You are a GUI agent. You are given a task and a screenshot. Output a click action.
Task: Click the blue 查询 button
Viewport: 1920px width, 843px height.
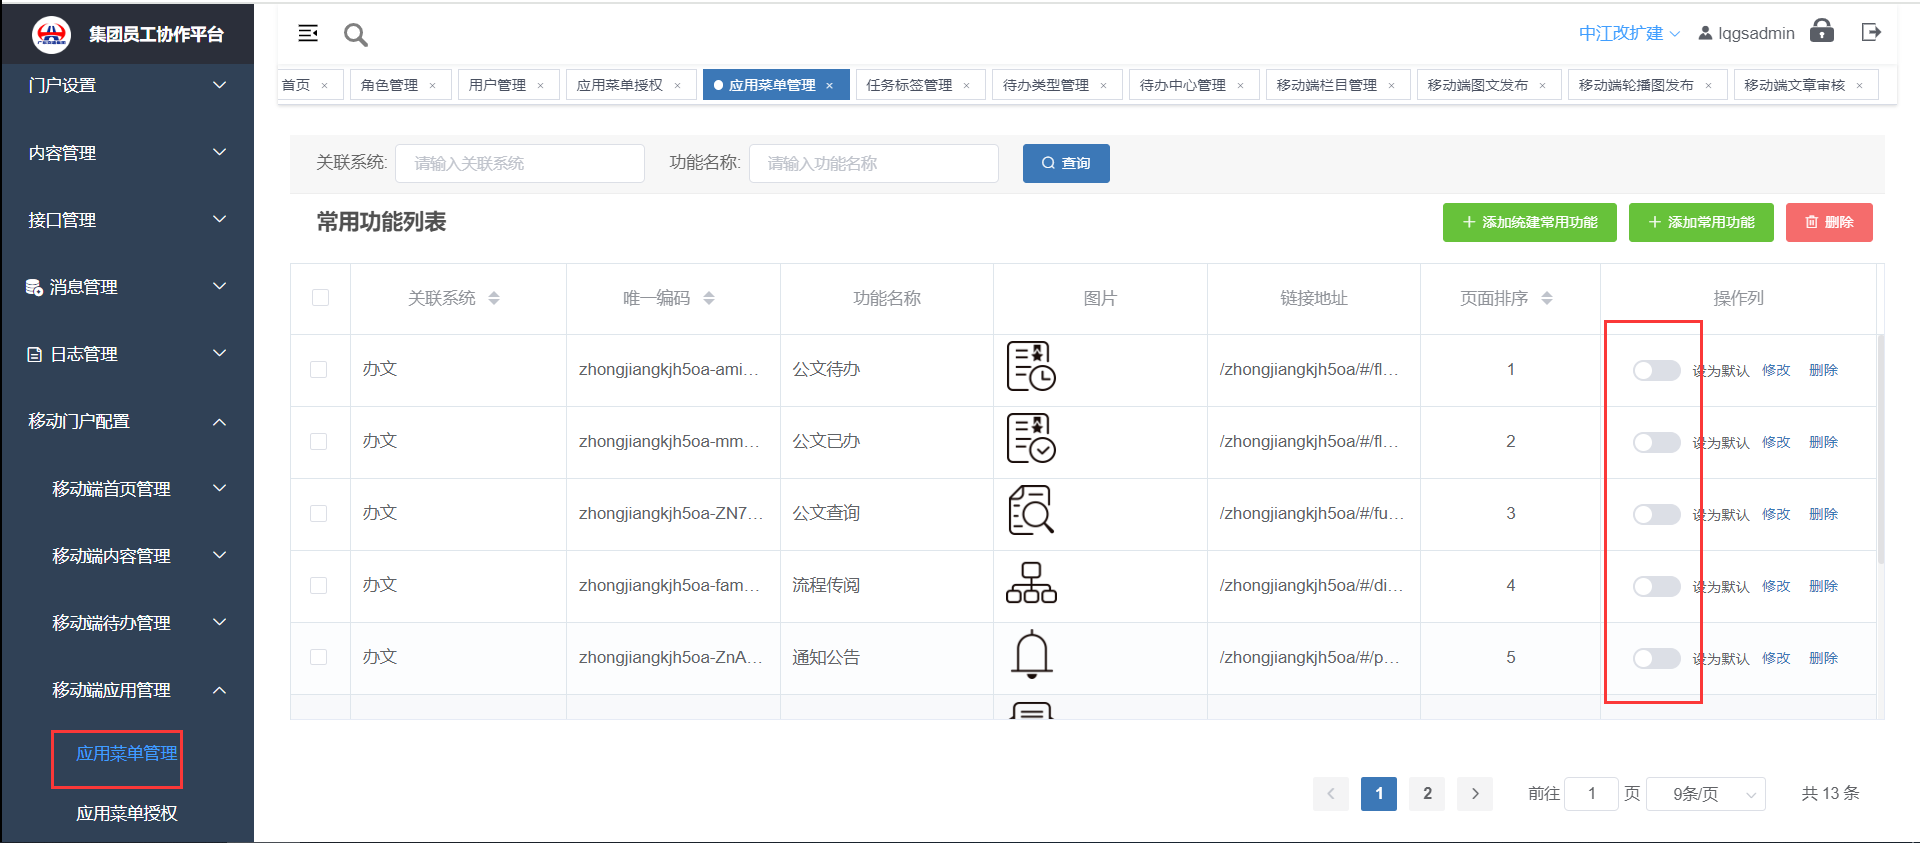[1065, 163]
